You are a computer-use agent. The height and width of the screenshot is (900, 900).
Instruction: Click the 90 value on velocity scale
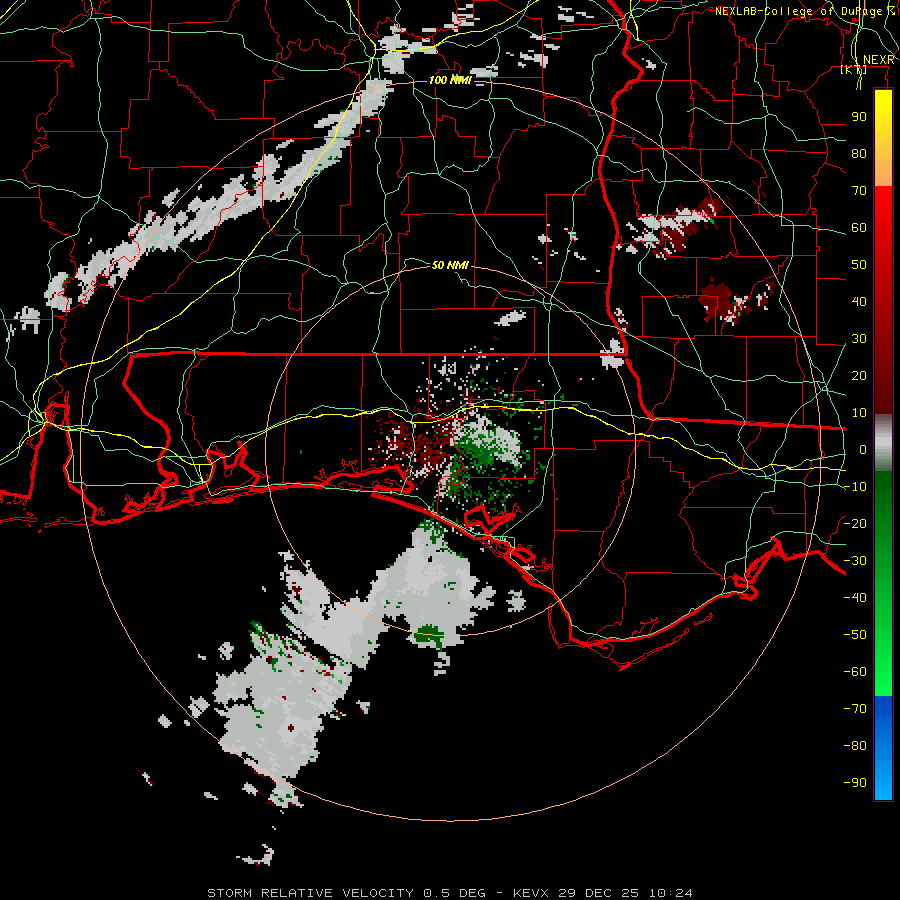pos(859,117)
